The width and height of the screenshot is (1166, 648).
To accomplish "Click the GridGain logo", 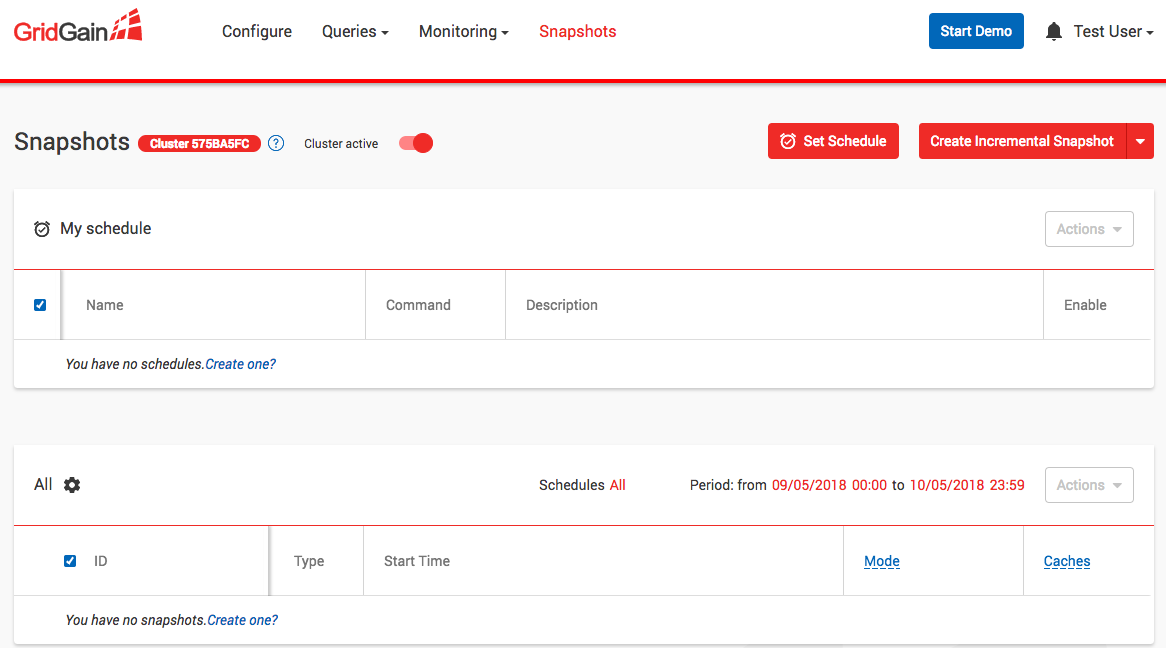I will point(78,27).
